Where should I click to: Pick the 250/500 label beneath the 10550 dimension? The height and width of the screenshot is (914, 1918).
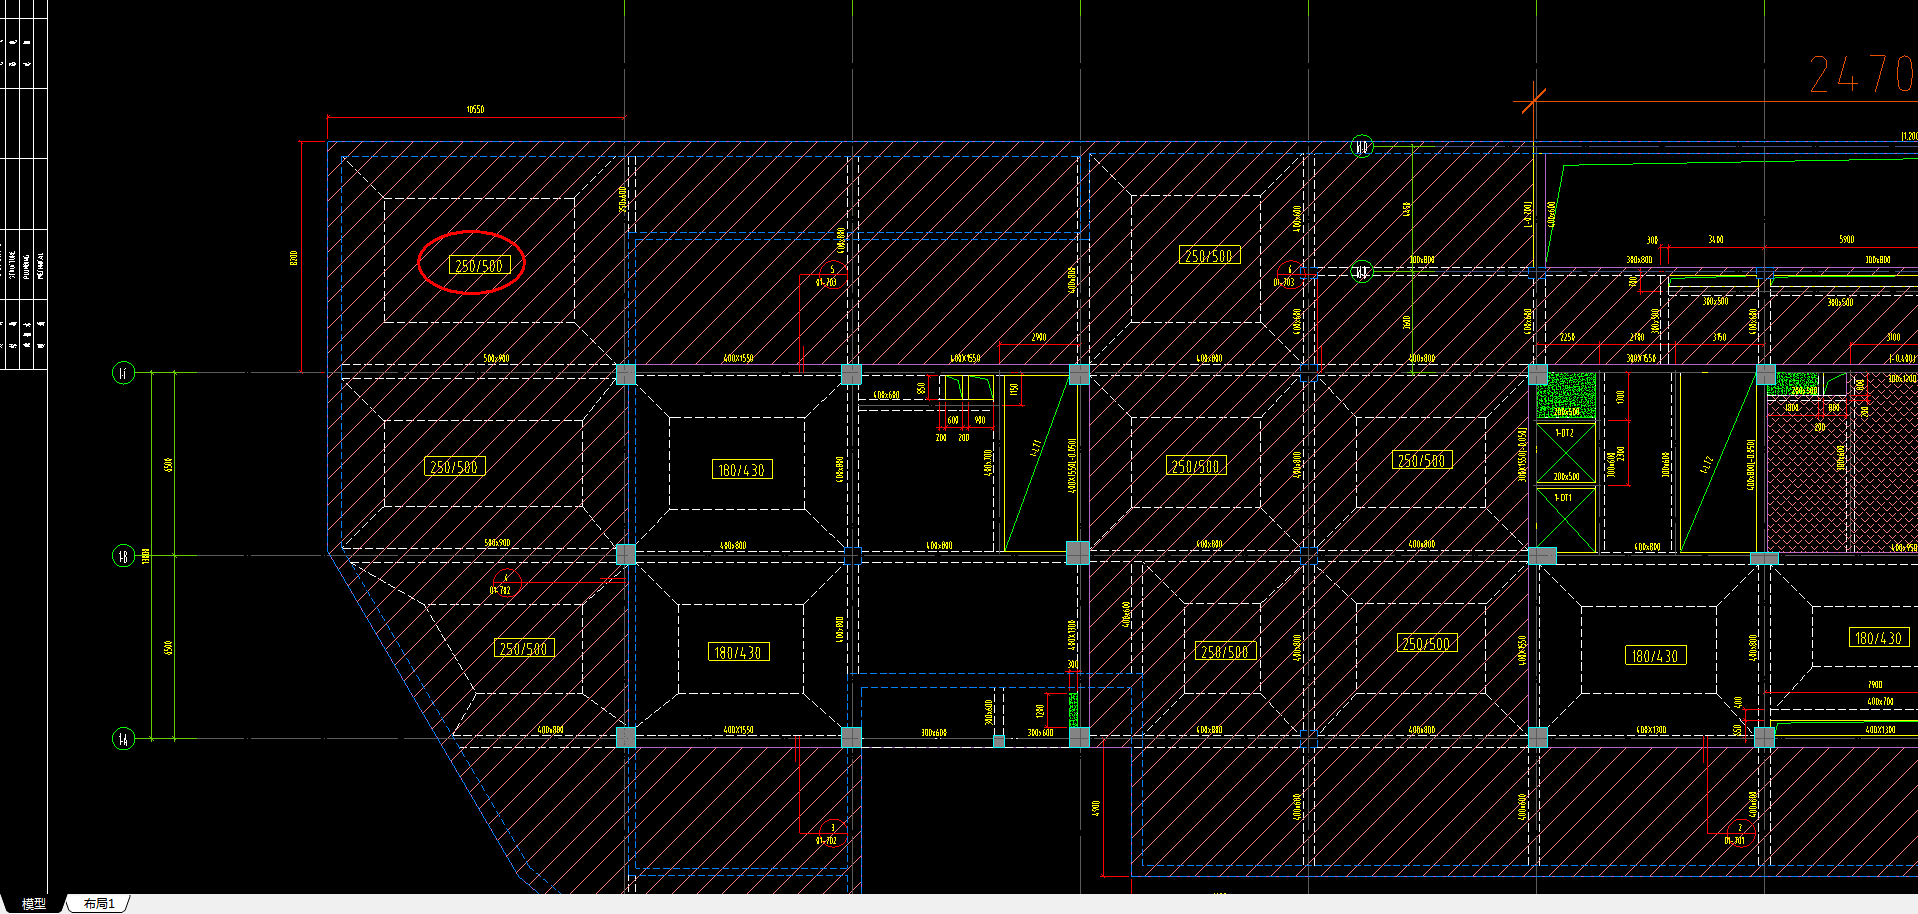(x=479, y=265)
